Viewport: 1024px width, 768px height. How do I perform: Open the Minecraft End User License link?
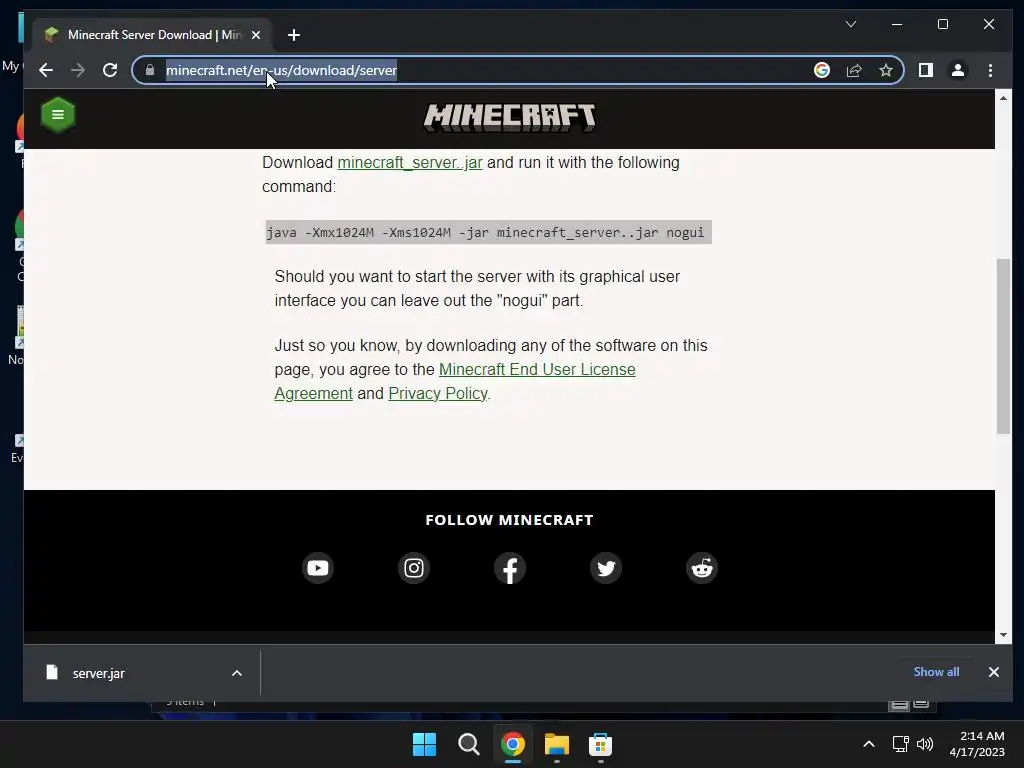click(x=455, y=381)
